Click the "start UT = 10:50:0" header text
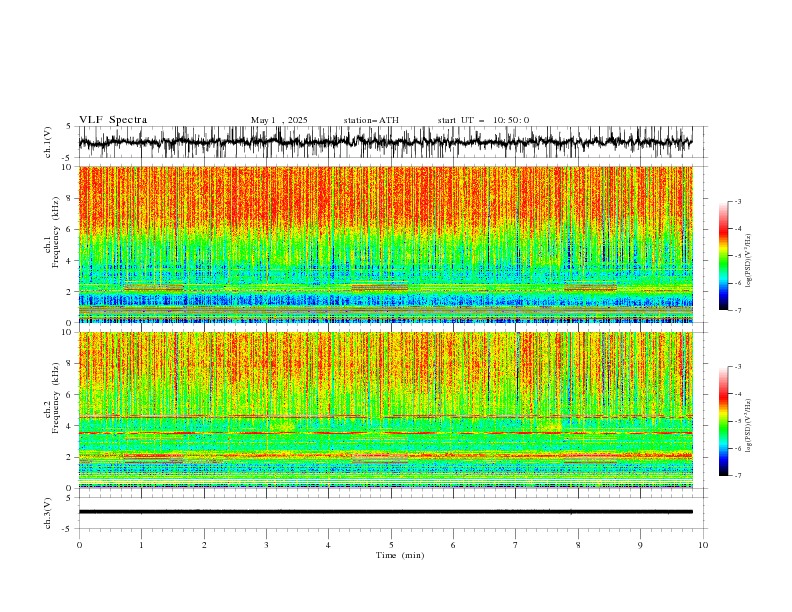This screenshot has height=612, width=792. 483,120
